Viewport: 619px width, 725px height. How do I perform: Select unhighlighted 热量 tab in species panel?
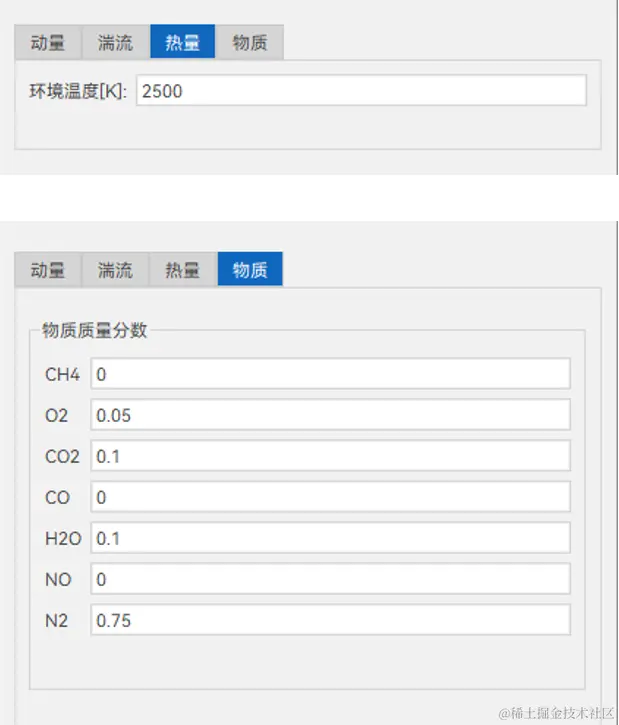(x=183, y=270)
